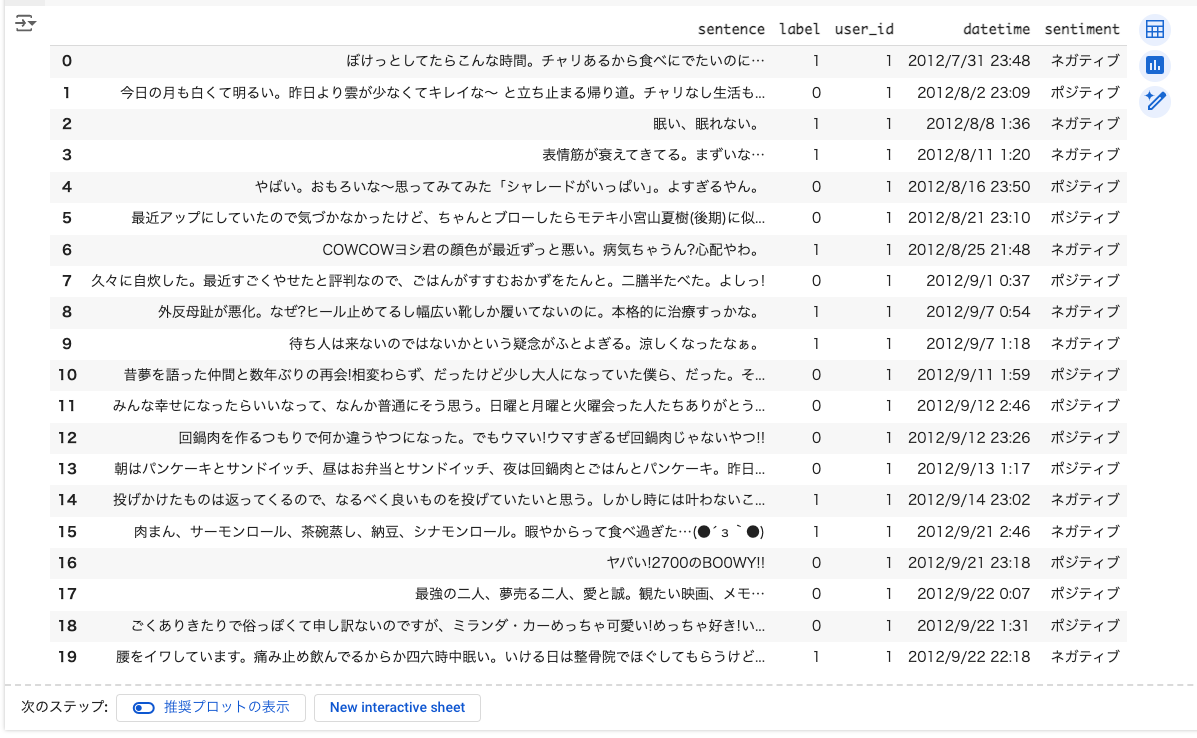1197x738 pixels.
Task: Click the sentence starting 腰をイワしています
Action: tap(440, 656)
